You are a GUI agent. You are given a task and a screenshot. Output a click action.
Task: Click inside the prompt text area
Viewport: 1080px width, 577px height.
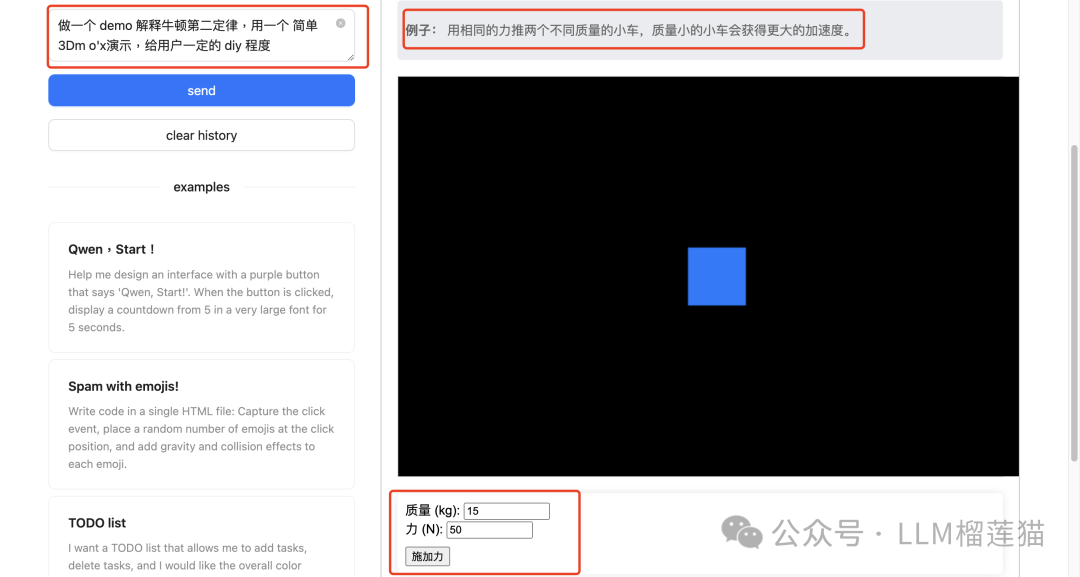(x=201, y=36)
